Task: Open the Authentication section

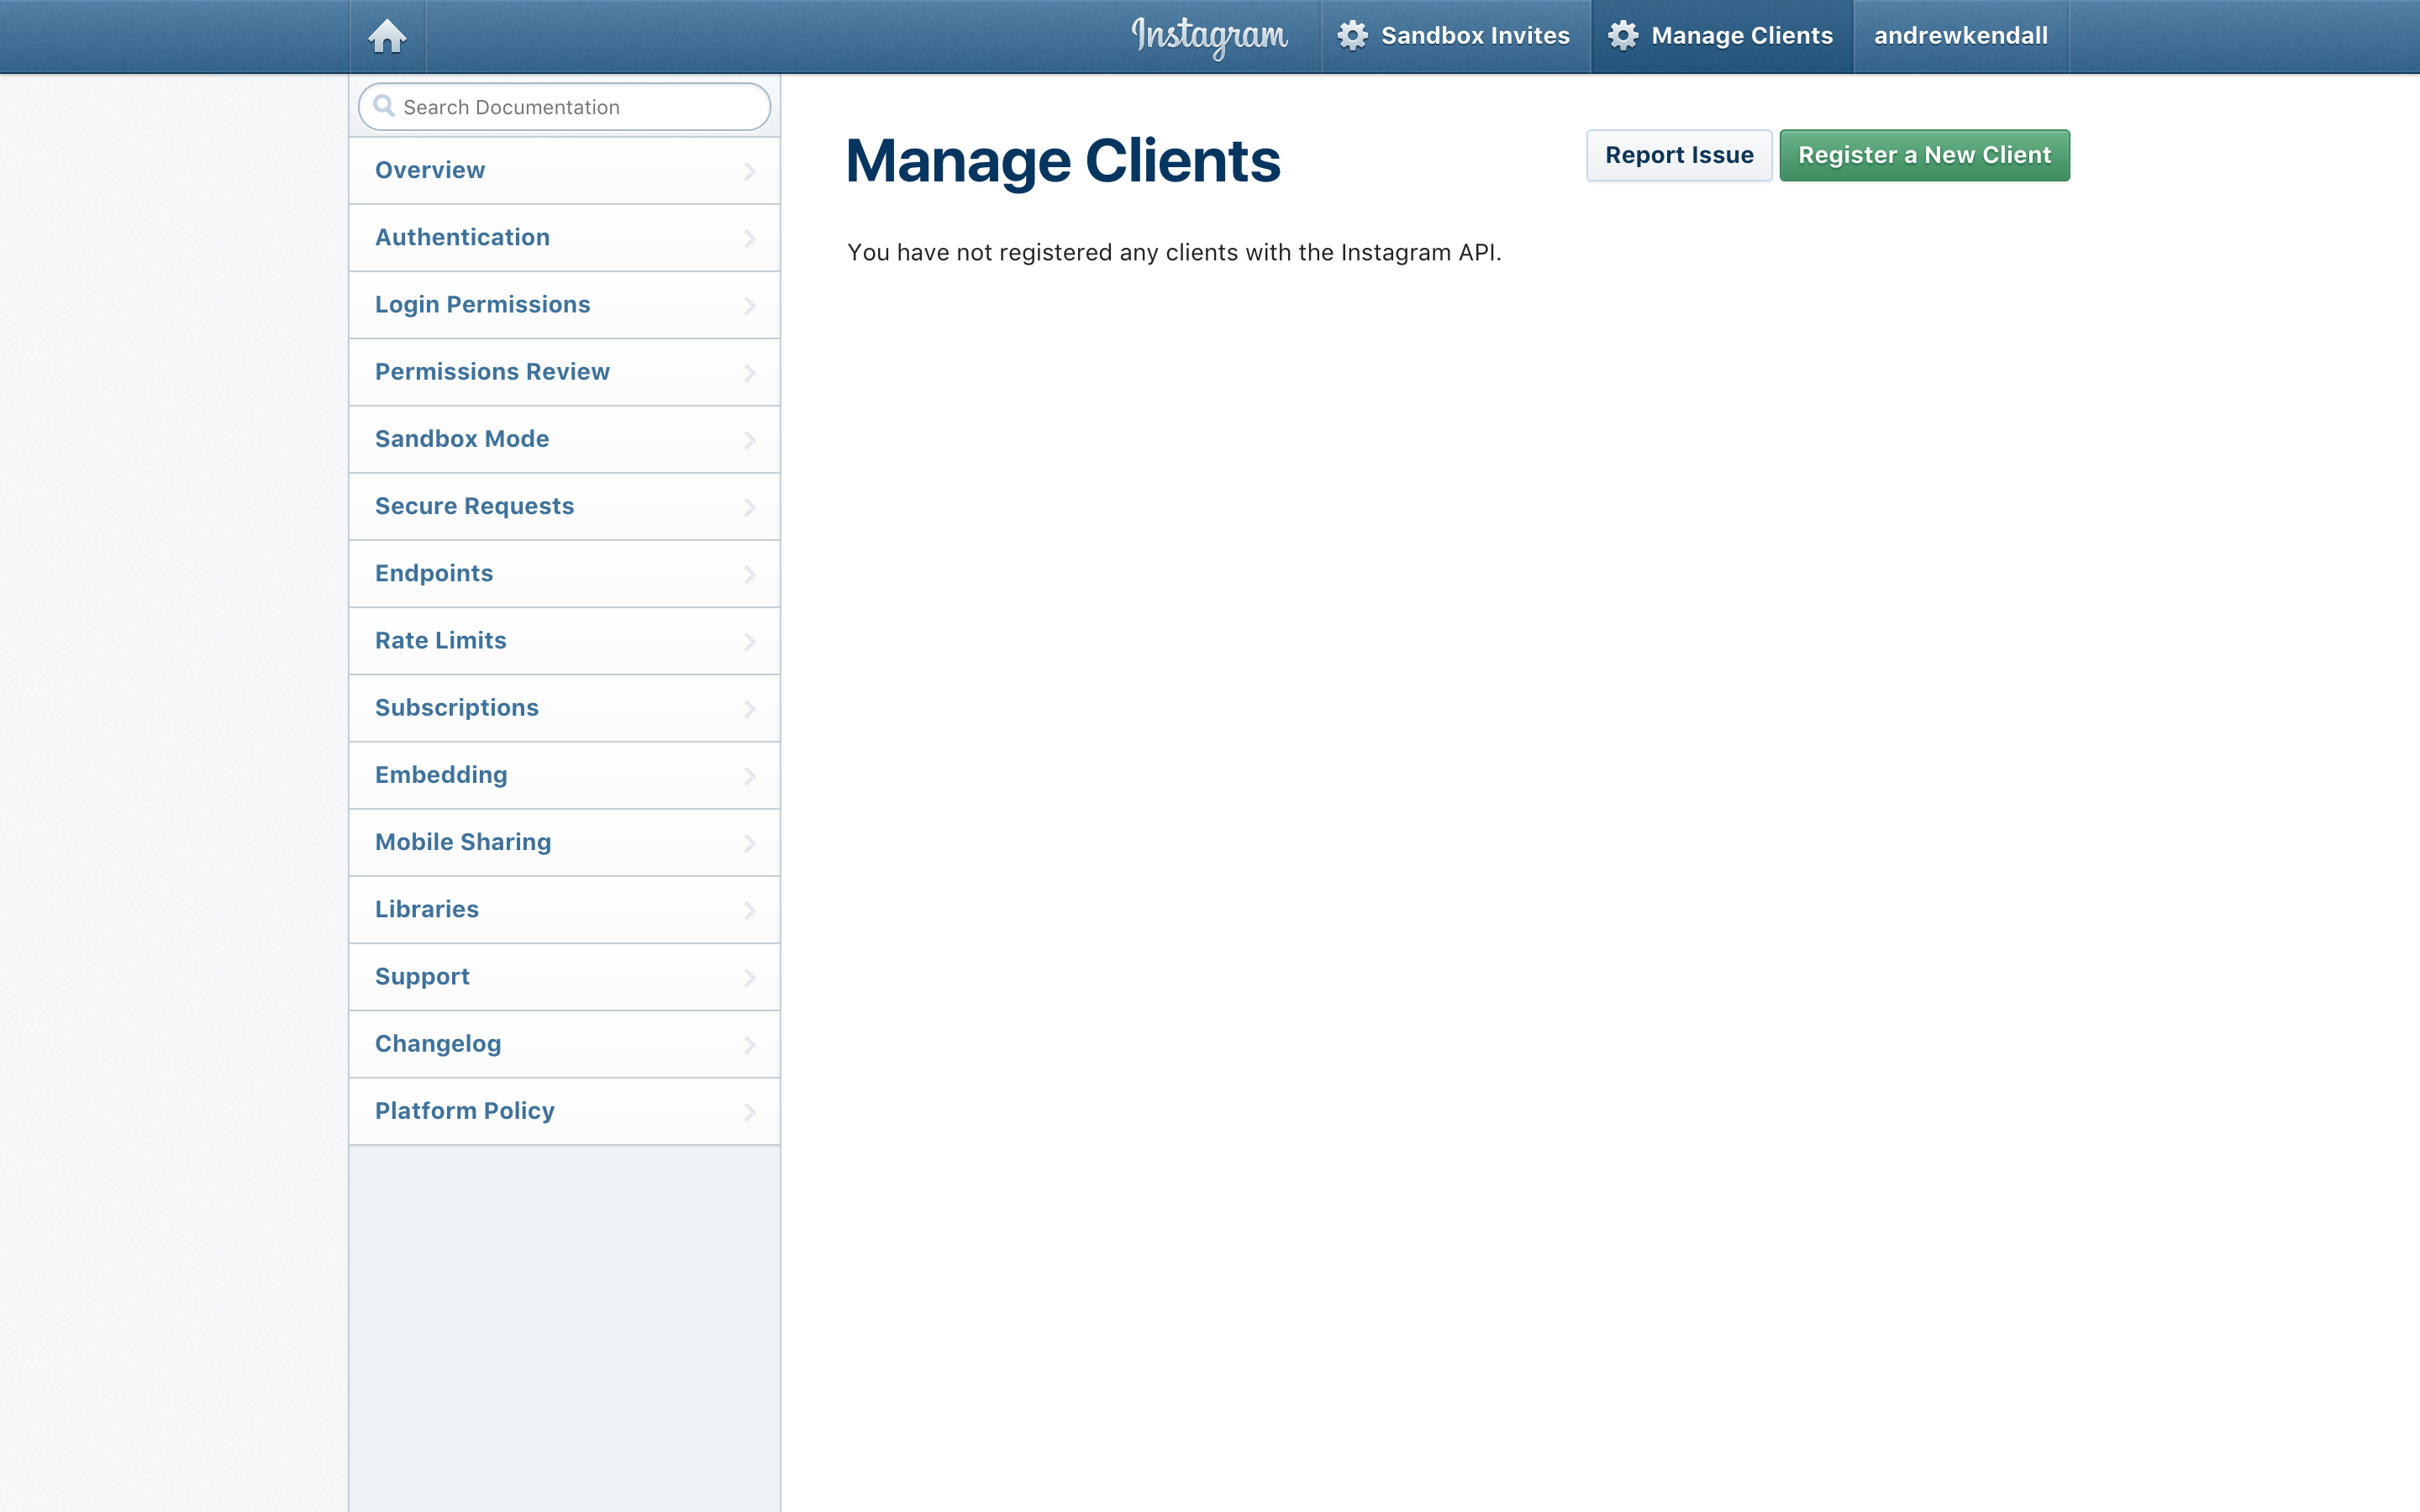Action: coord(564,238)
